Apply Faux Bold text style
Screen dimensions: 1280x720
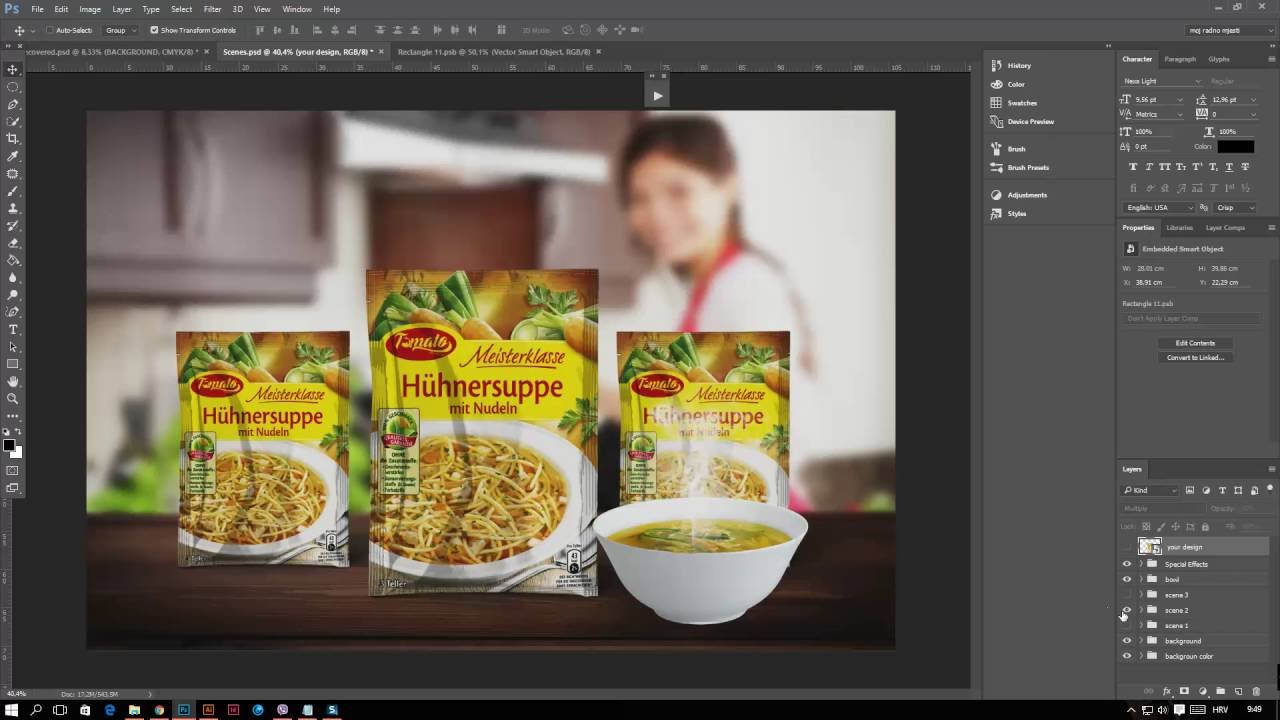pyautogui.click(x=1133, y=167)
